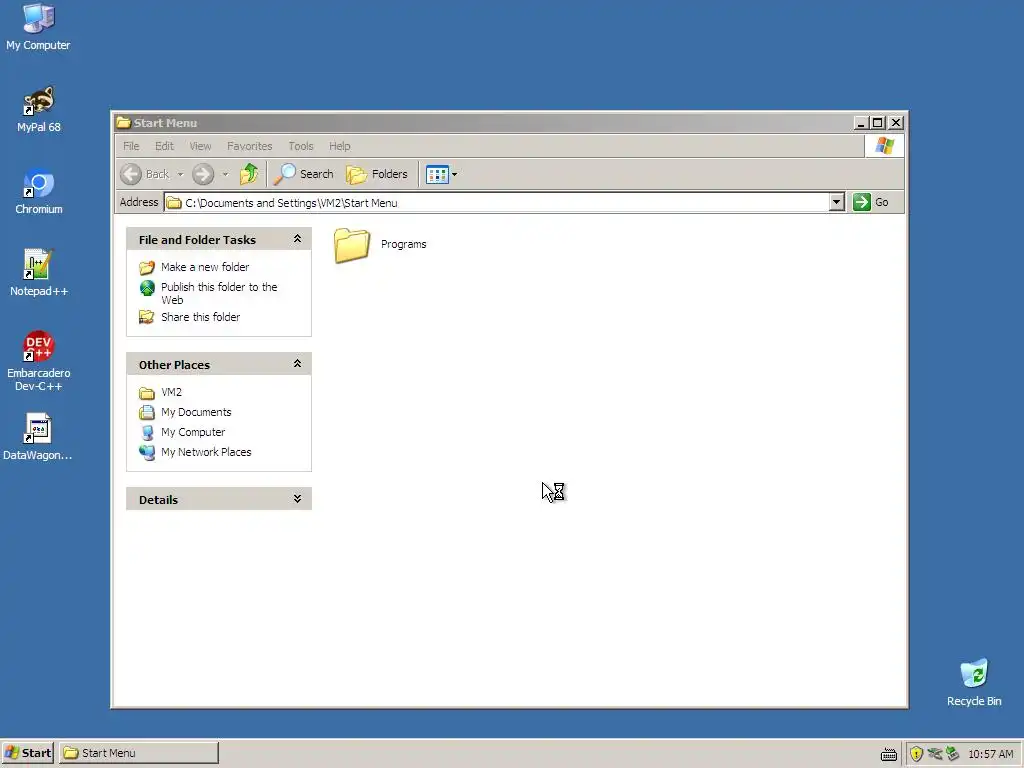Viewport: 1024px width, 768px height.
Task: Open My Computer from Other Places
Action: coord(193,432)
